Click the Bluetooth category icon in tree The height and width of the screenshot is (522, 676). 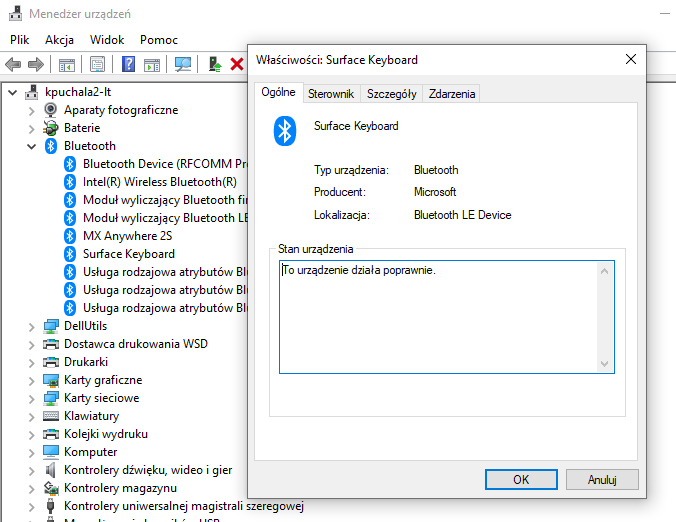pyautogui.click(x=51, y=146)
